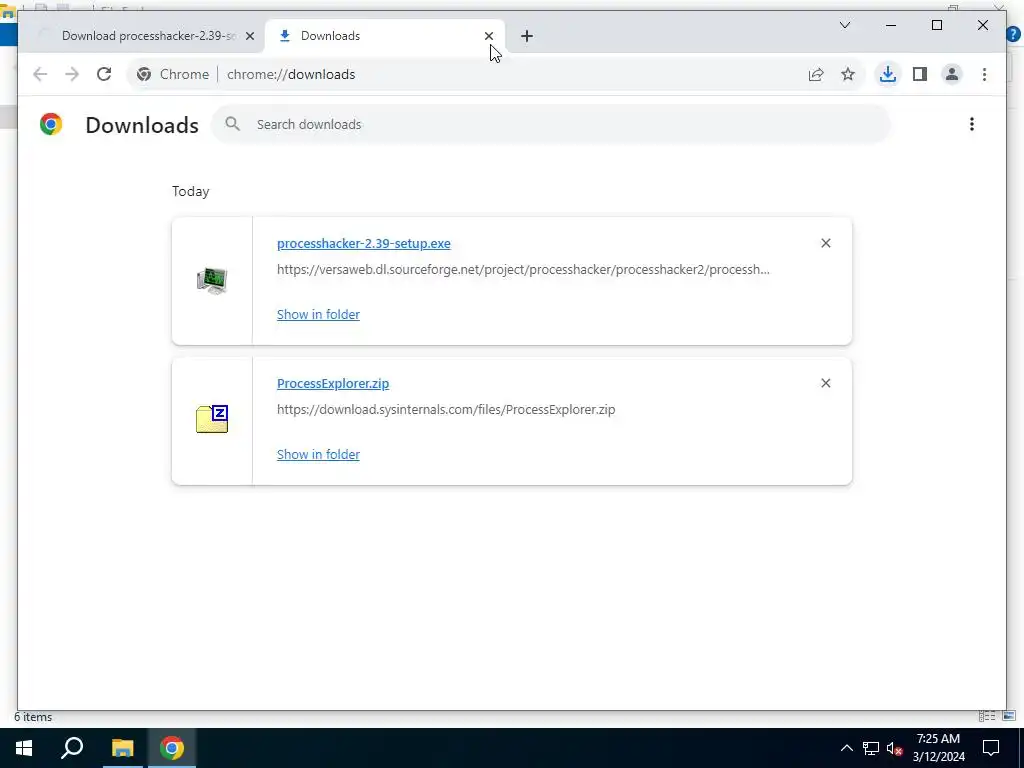Show ProcessExplorer.zip in folder

coord(318,454)
